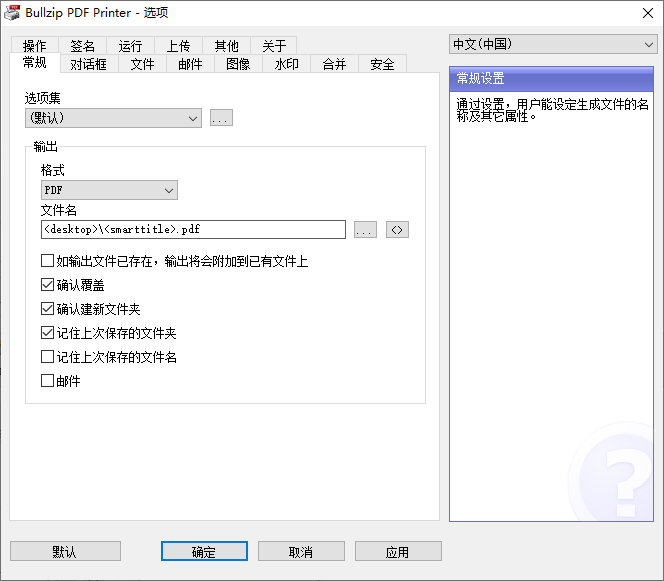The width and height of the screenshot is (664, 581).
Task: Go to the 图像 tab
Action: click(x=238, y=64)
